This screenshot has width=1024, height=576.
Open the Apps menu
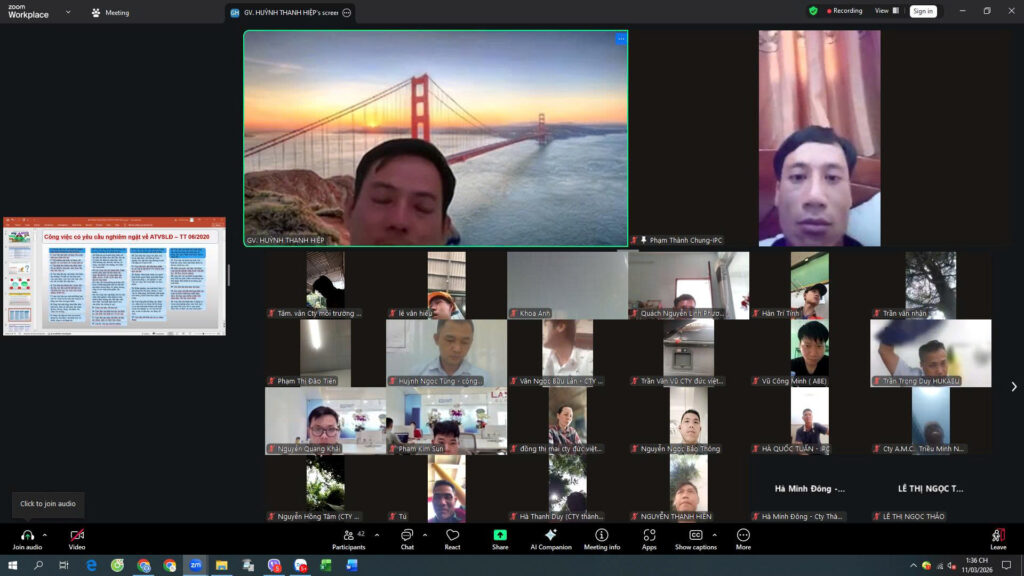click(649, 536)
